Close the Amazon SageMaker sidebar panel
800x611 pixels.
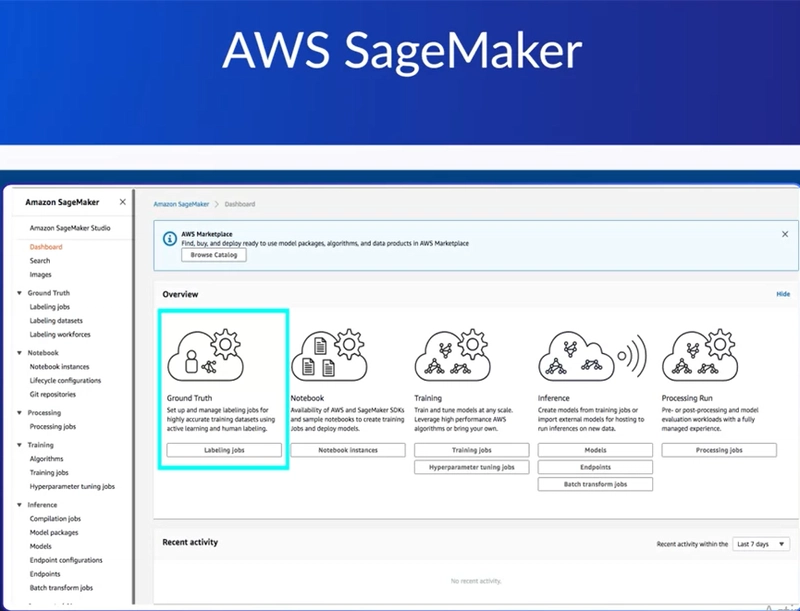pyautogui.click(x=122, y=202)
